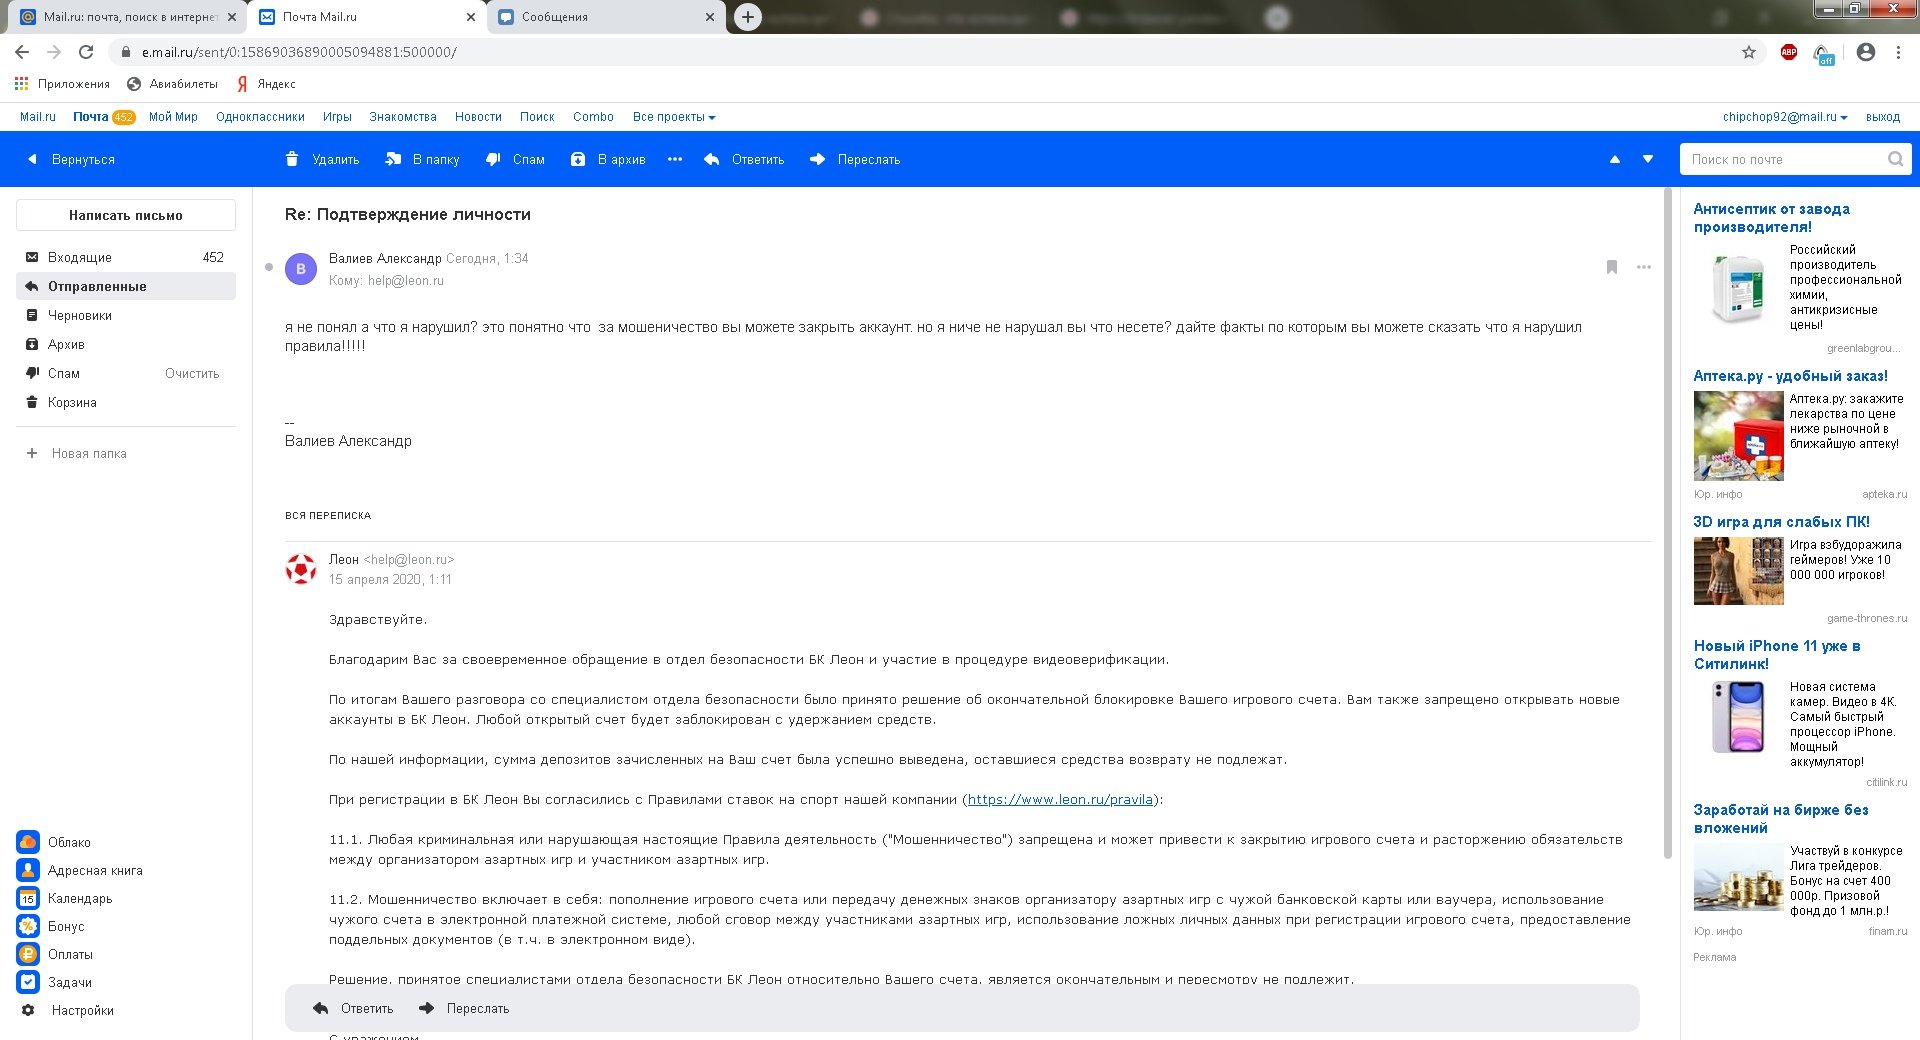The image size is (1920, 1040).
Task: Open the leon.ru/pravila link
Action: coord(1060,799)
